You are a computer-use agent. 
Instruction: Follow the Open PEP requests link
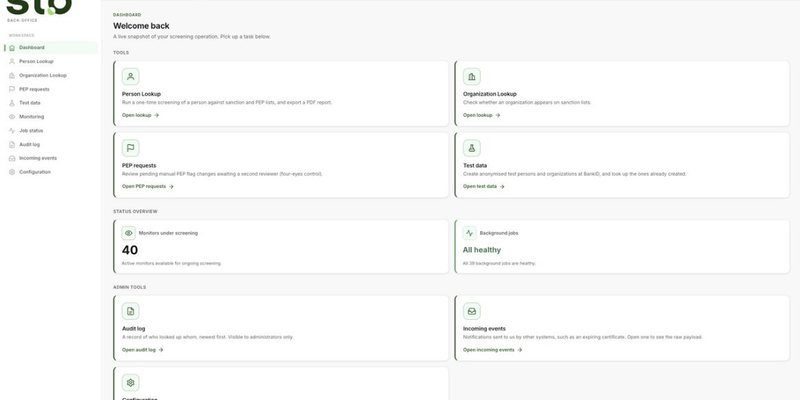point(147,187)
